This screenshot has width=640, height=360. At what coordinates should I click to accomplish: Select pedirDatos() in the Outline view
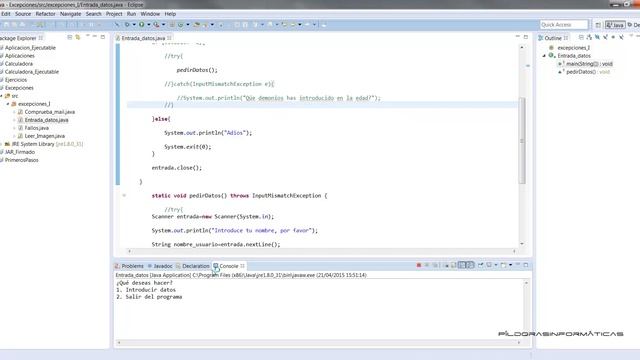588,72
